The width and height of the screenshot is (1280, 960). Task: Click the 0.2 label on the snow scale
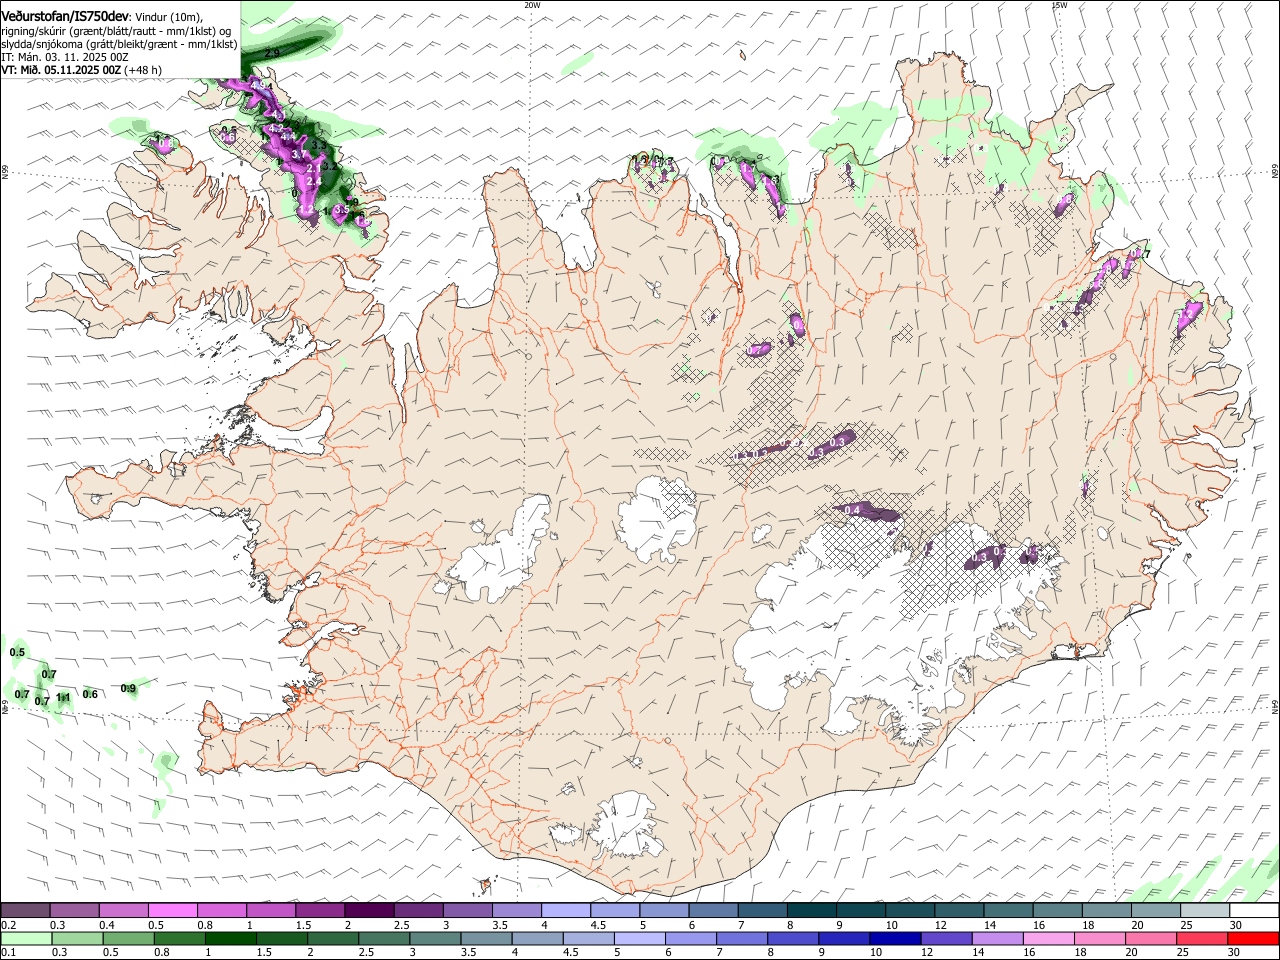pyautogui.click(x=9, y=925)
